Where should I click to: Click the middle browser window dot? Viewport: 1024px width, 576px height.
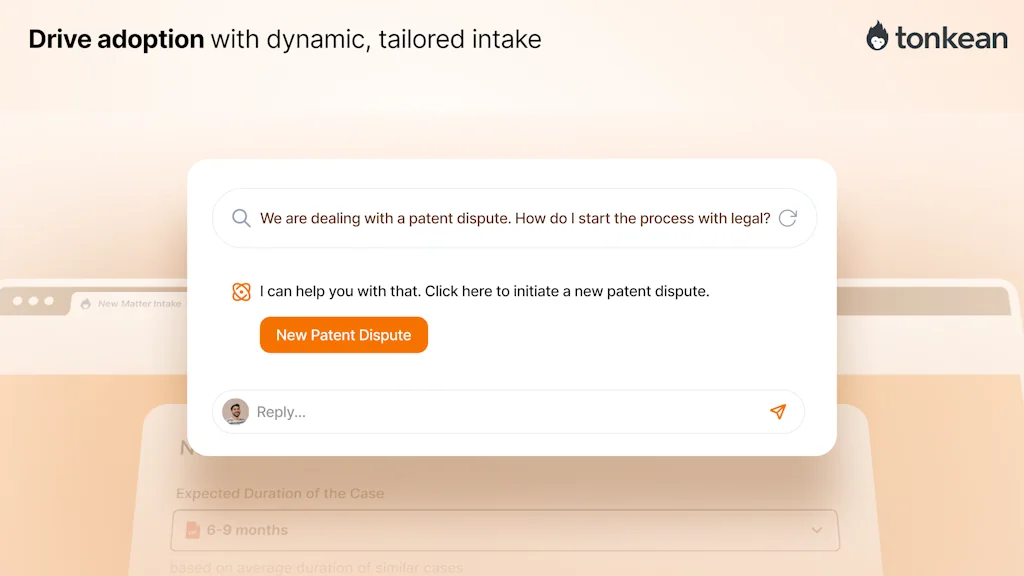pos(35,298)
